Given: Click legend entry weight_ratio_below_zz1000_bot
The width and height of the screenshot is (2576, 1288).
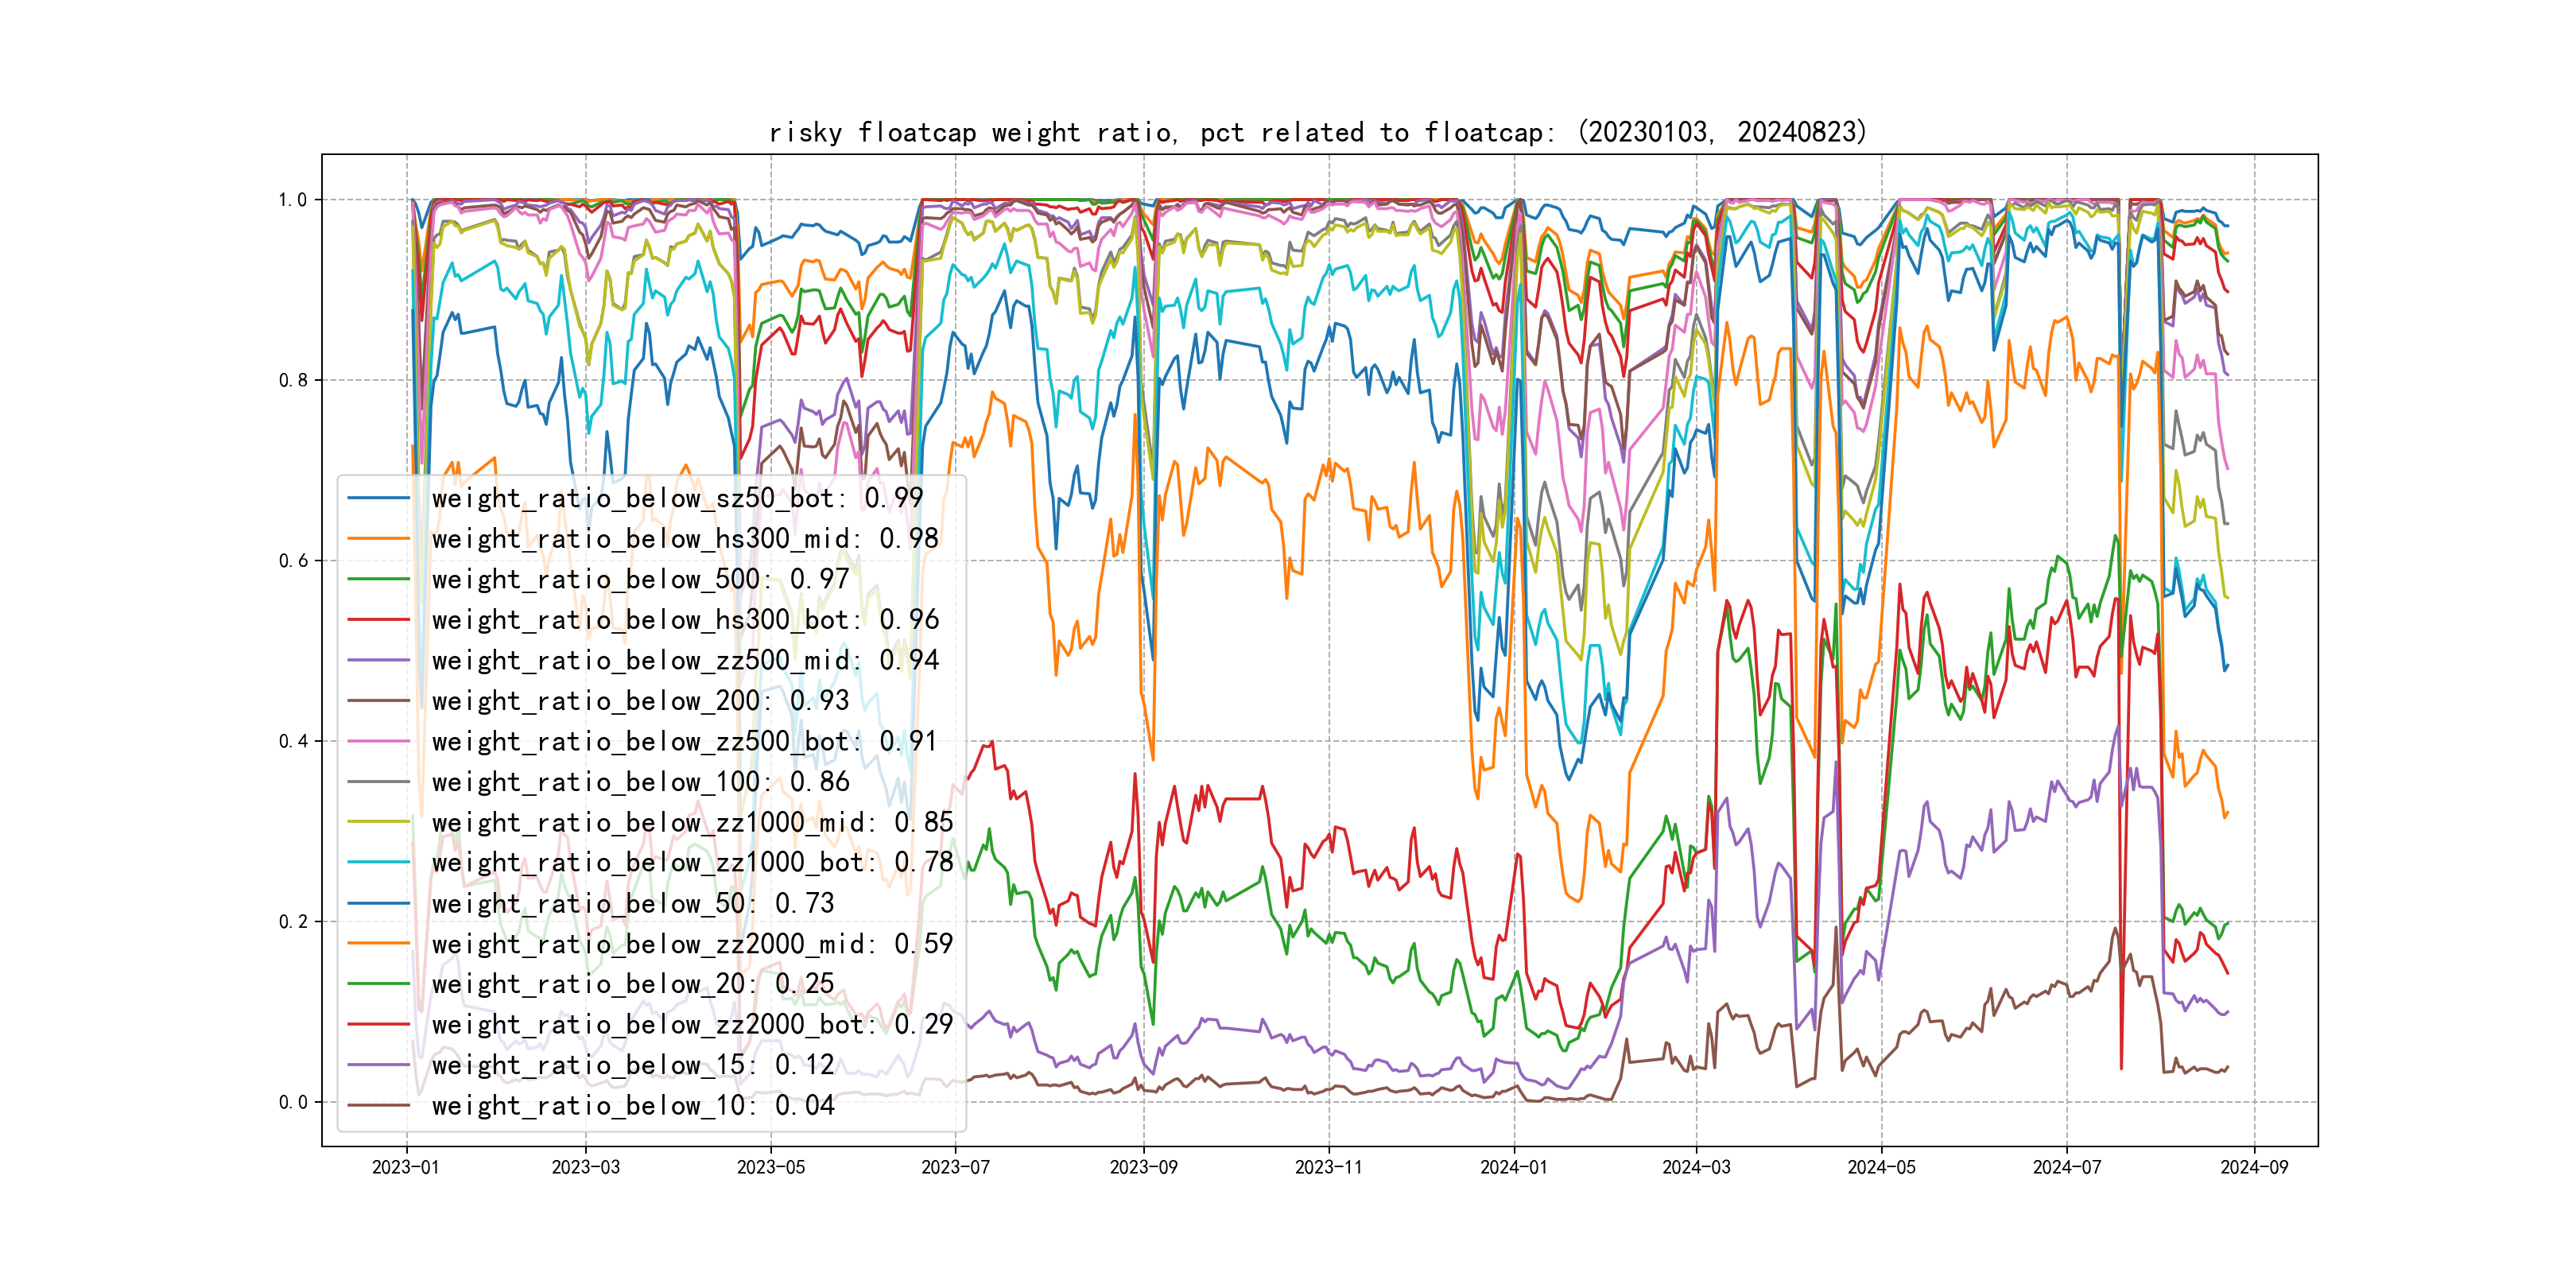Looking at the screenshot, I should pos(692,862).
